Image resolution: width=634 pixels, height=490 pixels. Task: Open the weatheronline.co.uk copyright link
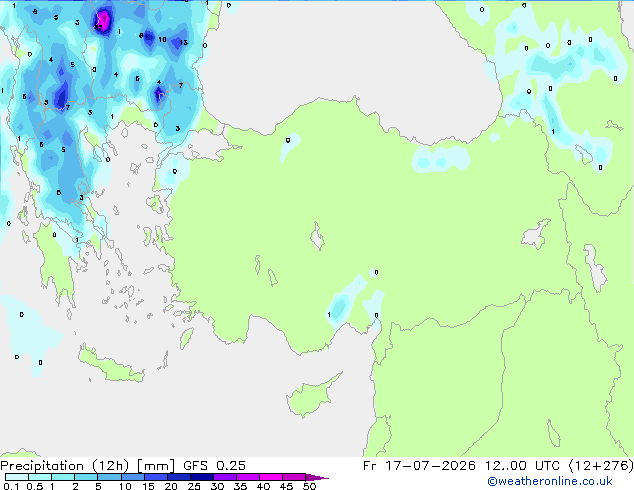click(x=550, y=481)
